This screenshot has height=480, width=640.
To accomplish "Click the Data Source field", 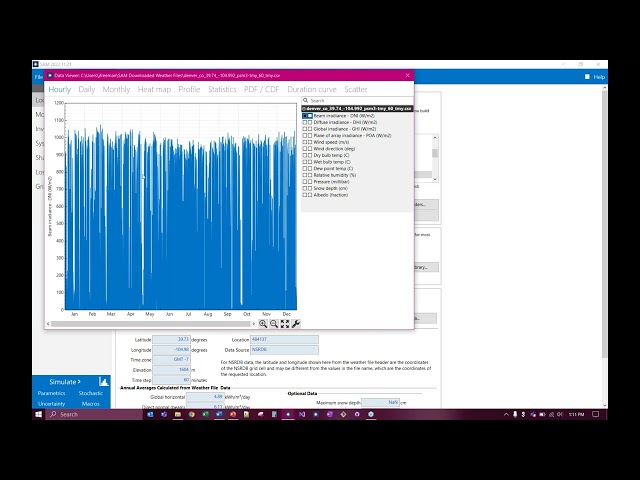I will pyautogui.click(x=284, y=350).
